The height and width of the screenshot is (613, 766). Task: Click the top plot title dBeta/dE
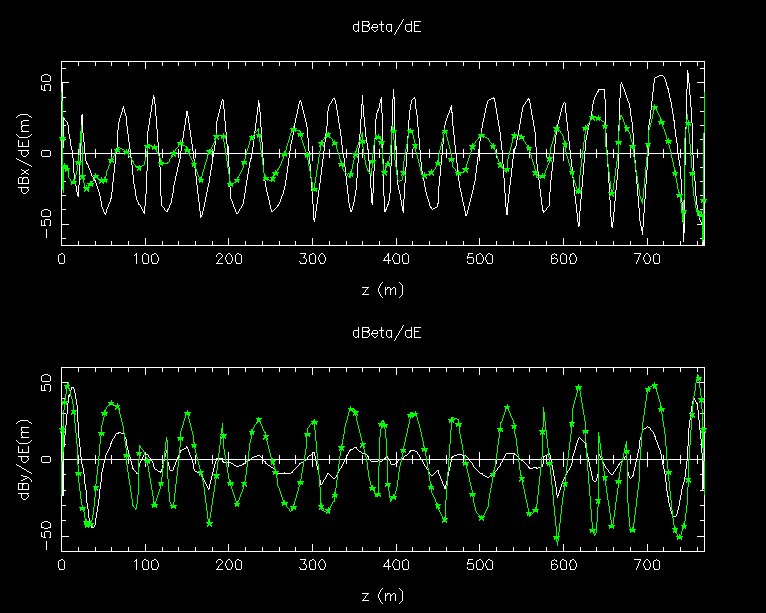click(x=385, y=27)
